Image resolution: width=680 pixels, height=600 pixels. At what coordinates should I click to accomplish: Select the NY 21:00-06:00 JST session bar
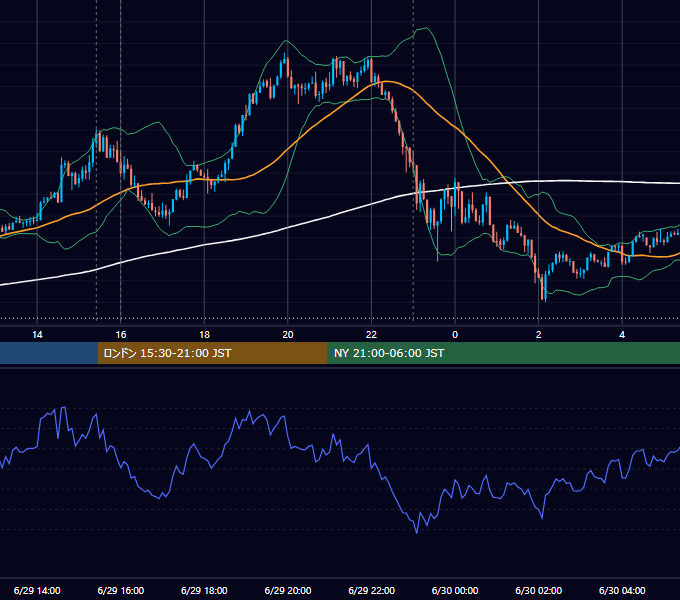[503, 353]
